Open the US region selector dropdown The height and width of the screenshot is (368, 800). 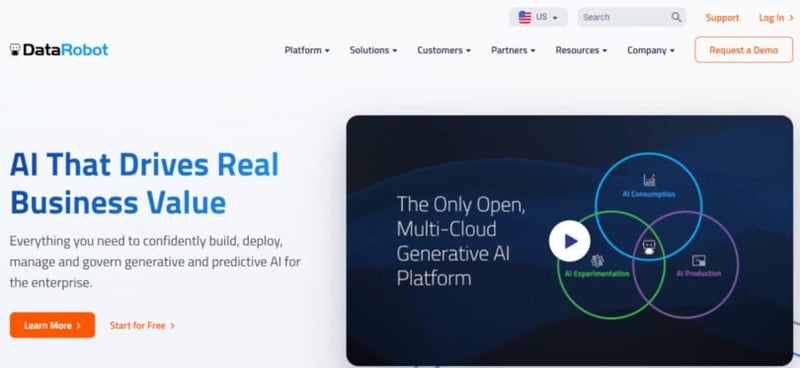click(538, 17)
